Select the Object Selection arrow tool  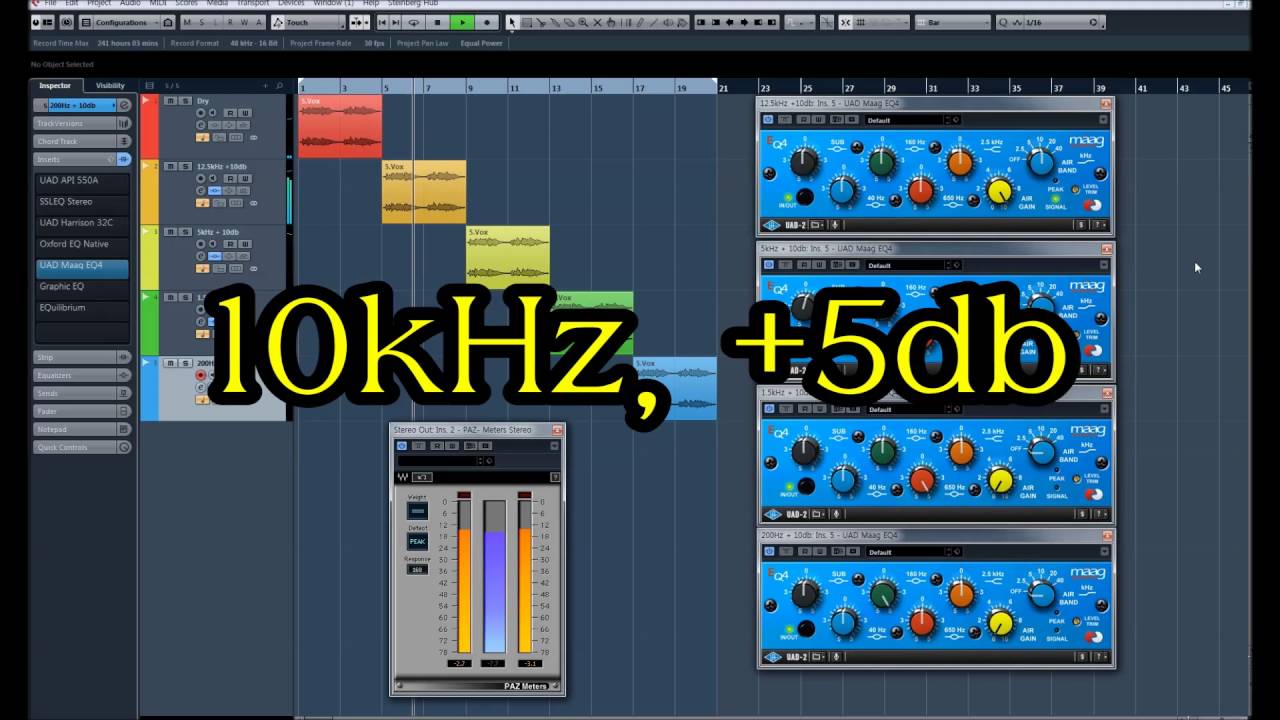pos(513,22)
